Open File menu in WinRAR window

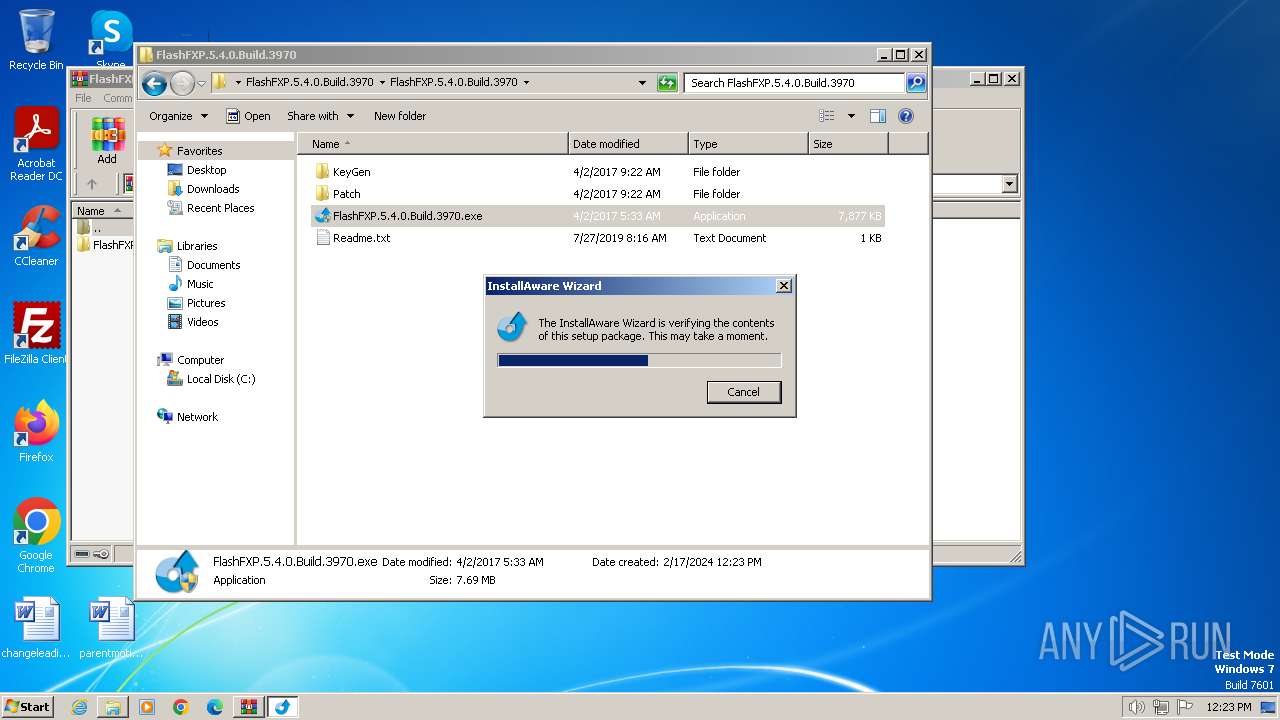(x=83, y=98)
